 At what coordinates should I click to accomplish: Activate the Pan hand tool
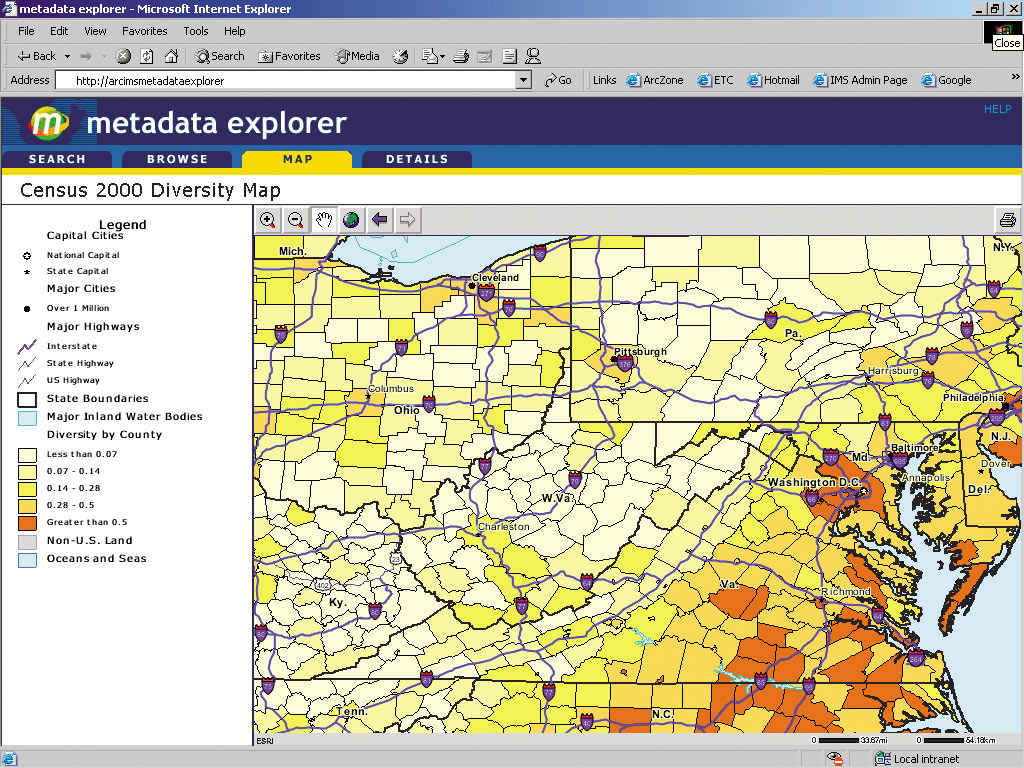pyautogui.click(x=324, y=220)
